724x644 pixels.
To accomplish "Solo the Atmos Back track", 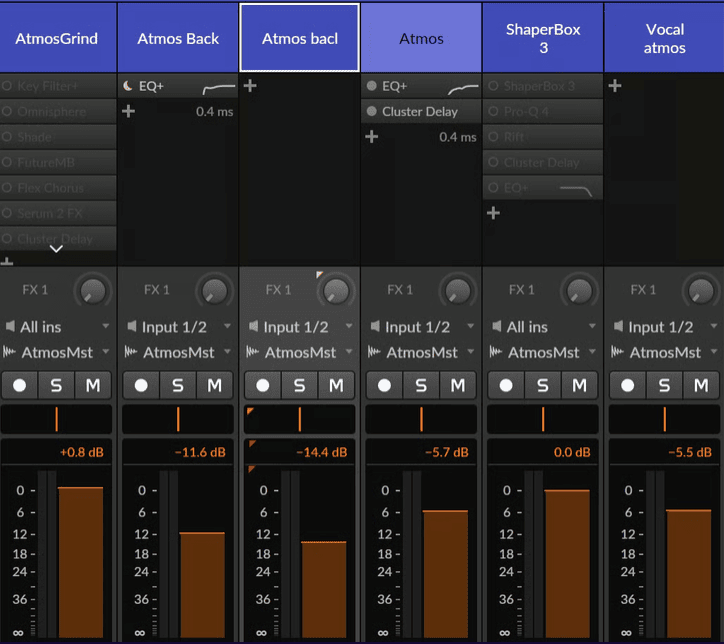I will pyautogui.click(x=178, y=385).
